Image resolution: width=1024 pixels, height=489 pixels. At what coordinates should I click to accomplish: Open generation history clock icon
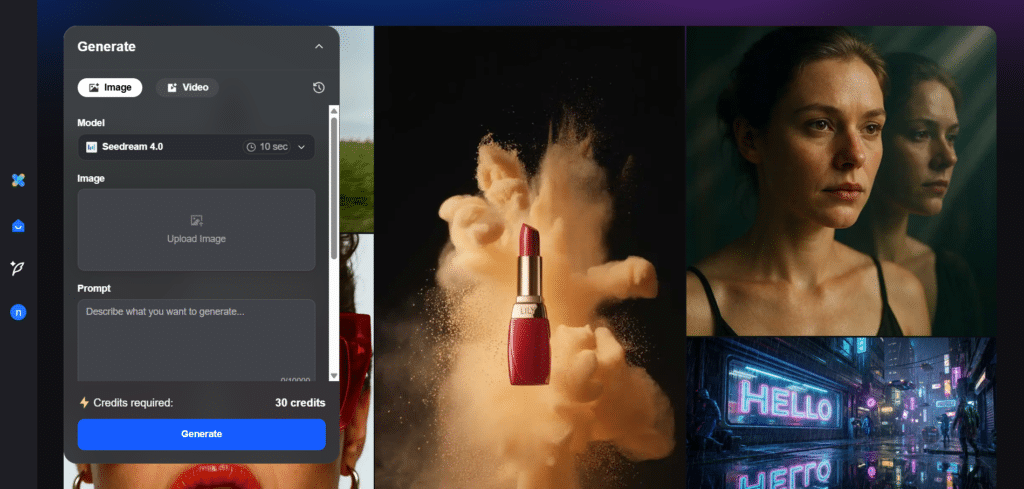[318, 88]
